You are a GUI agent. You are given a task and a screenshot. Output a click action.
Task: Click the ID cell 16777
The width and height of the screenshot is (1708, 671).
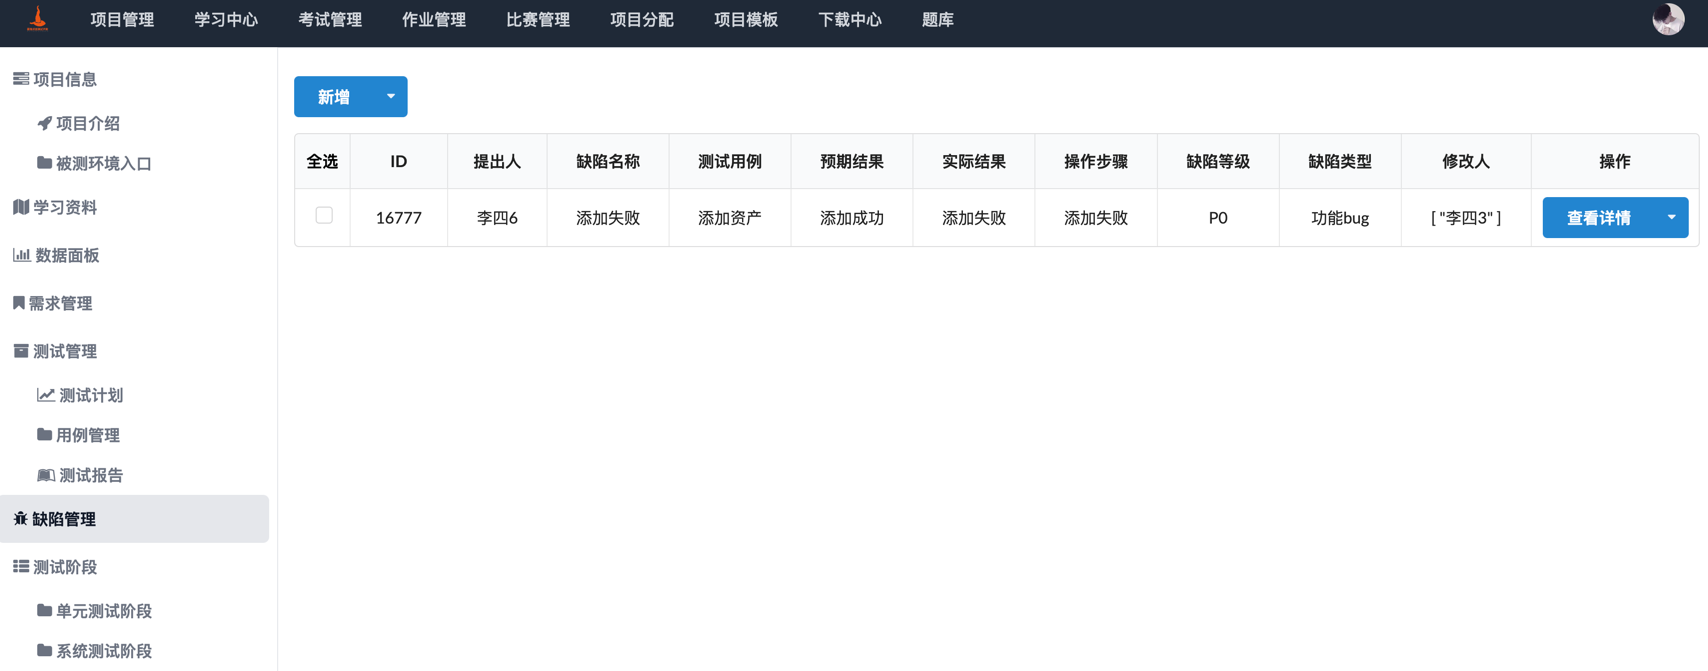(398, 217)
